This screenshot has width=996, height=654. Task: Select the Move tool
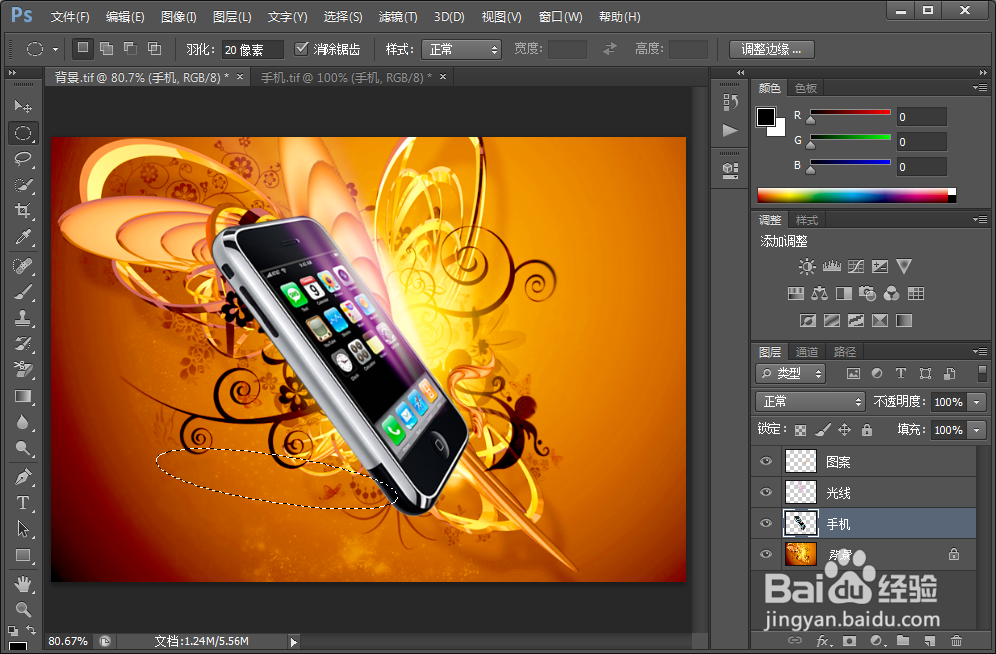click(x=23, y=106)
